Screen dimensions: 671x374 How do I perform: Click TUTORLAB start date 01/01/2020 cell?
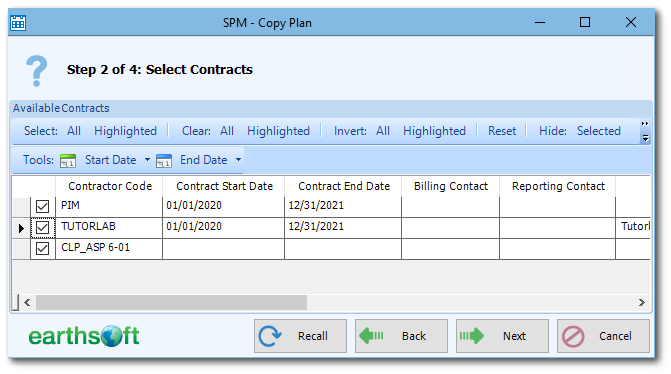coord(223,228)
